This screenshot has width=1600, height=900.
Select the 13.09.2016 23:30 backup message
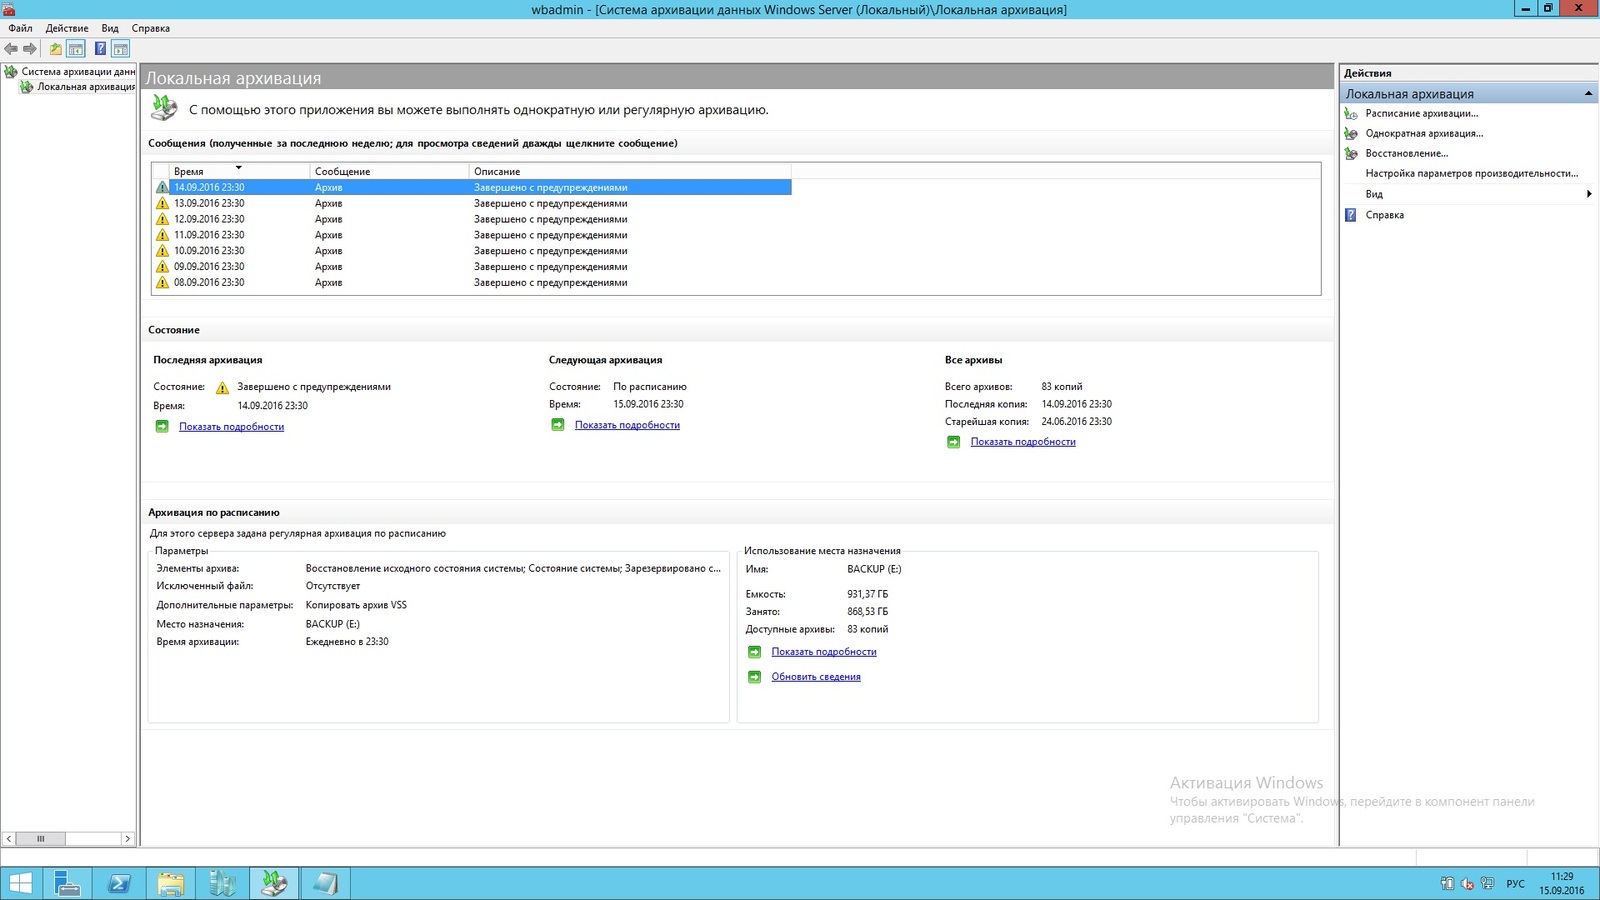click(x=472, y=203)
